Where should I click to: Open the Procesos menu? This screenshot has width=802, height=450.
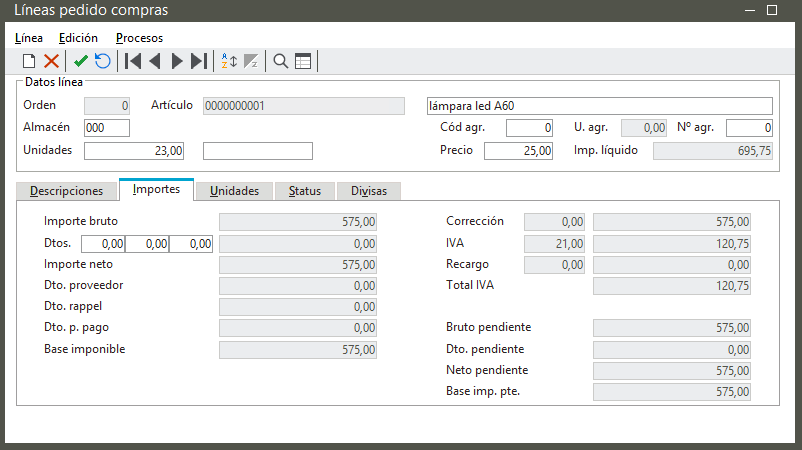[x=139, y=38]
